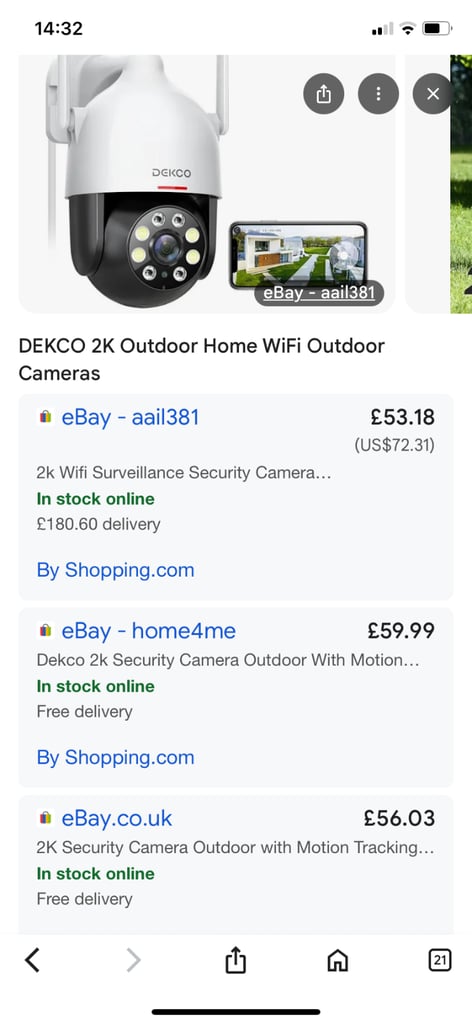Close the product overlay with the X
Image resolution: width=472 pixels, height=1024 pixels.
pos(433,95)
